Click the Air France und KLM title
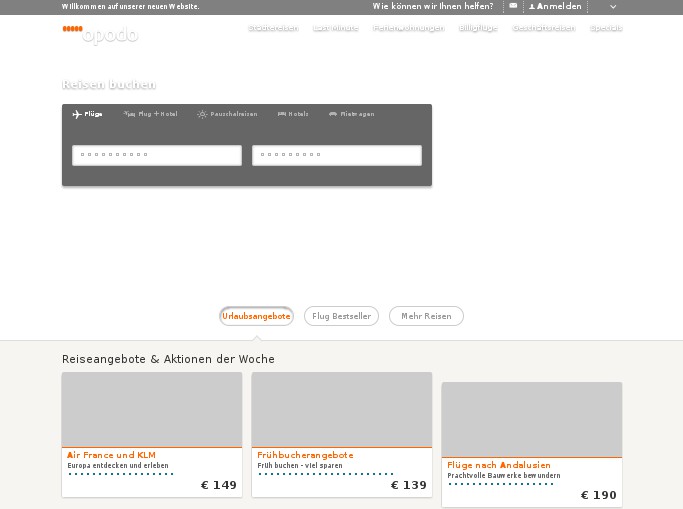683x509 pixels. click(111, 455)
